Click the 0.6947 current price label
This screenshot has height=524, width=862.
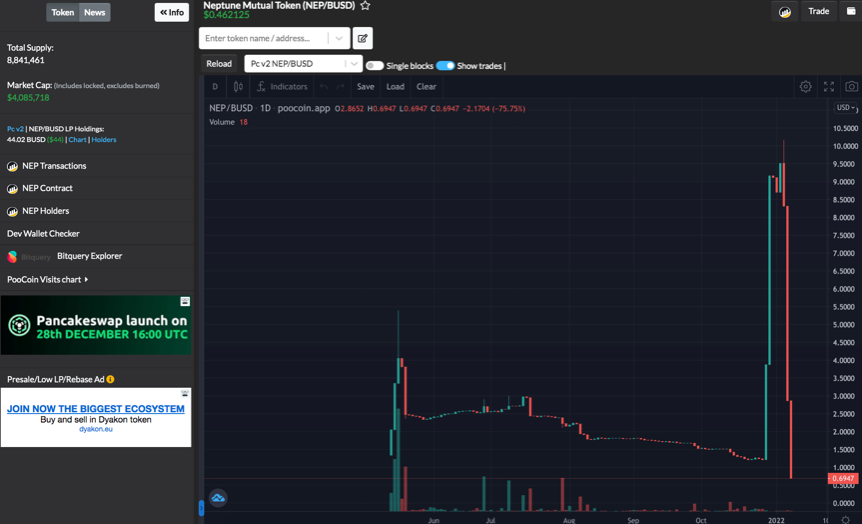tap(843, 478)
